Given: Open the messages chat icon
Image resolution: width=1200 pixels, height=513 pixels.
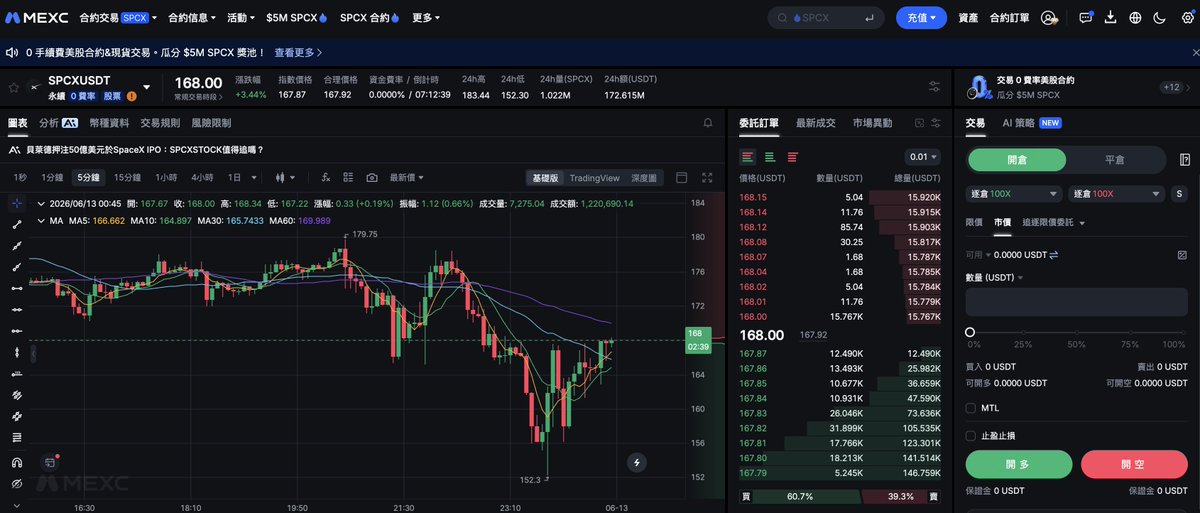Looking at the screenshot, I should (x=1086, y=18).
